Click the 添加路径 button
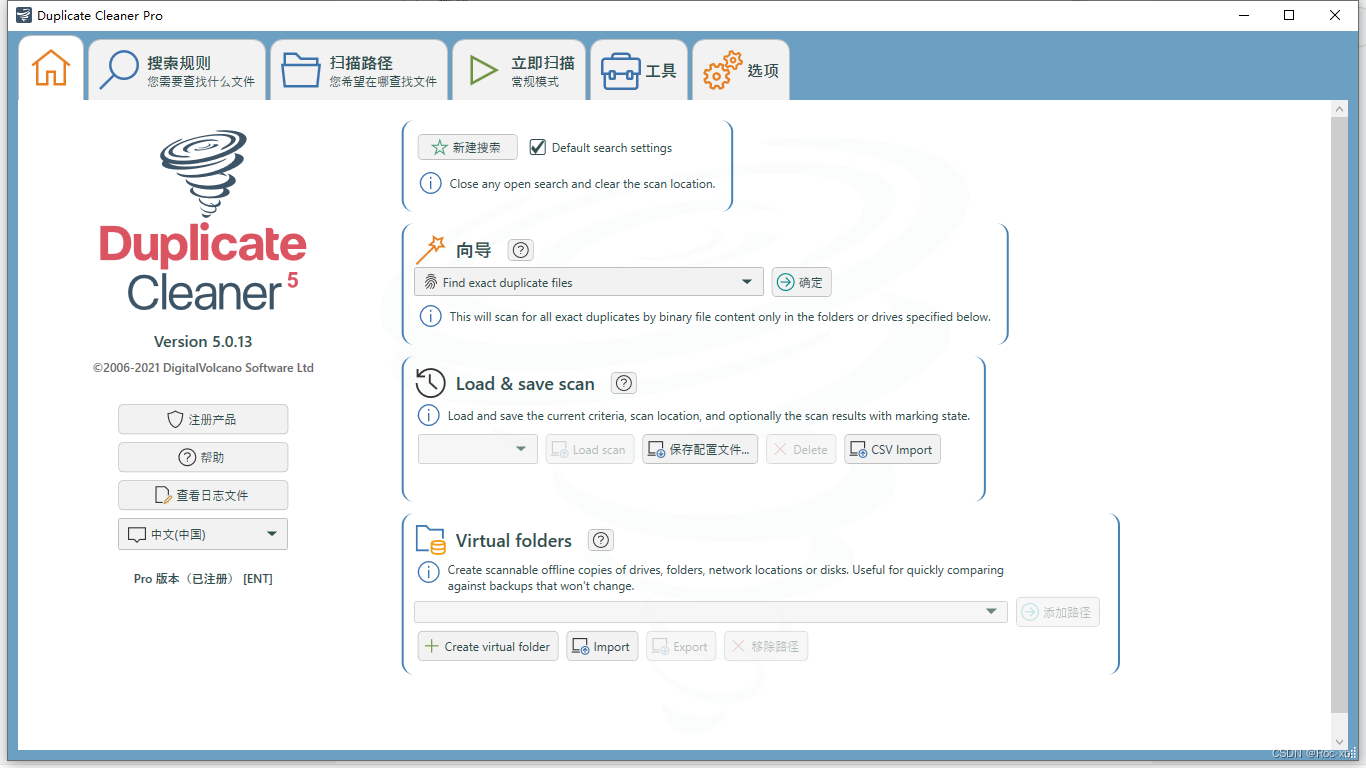The height and width of the screenshot is (768, 1366). point(1058,612)
